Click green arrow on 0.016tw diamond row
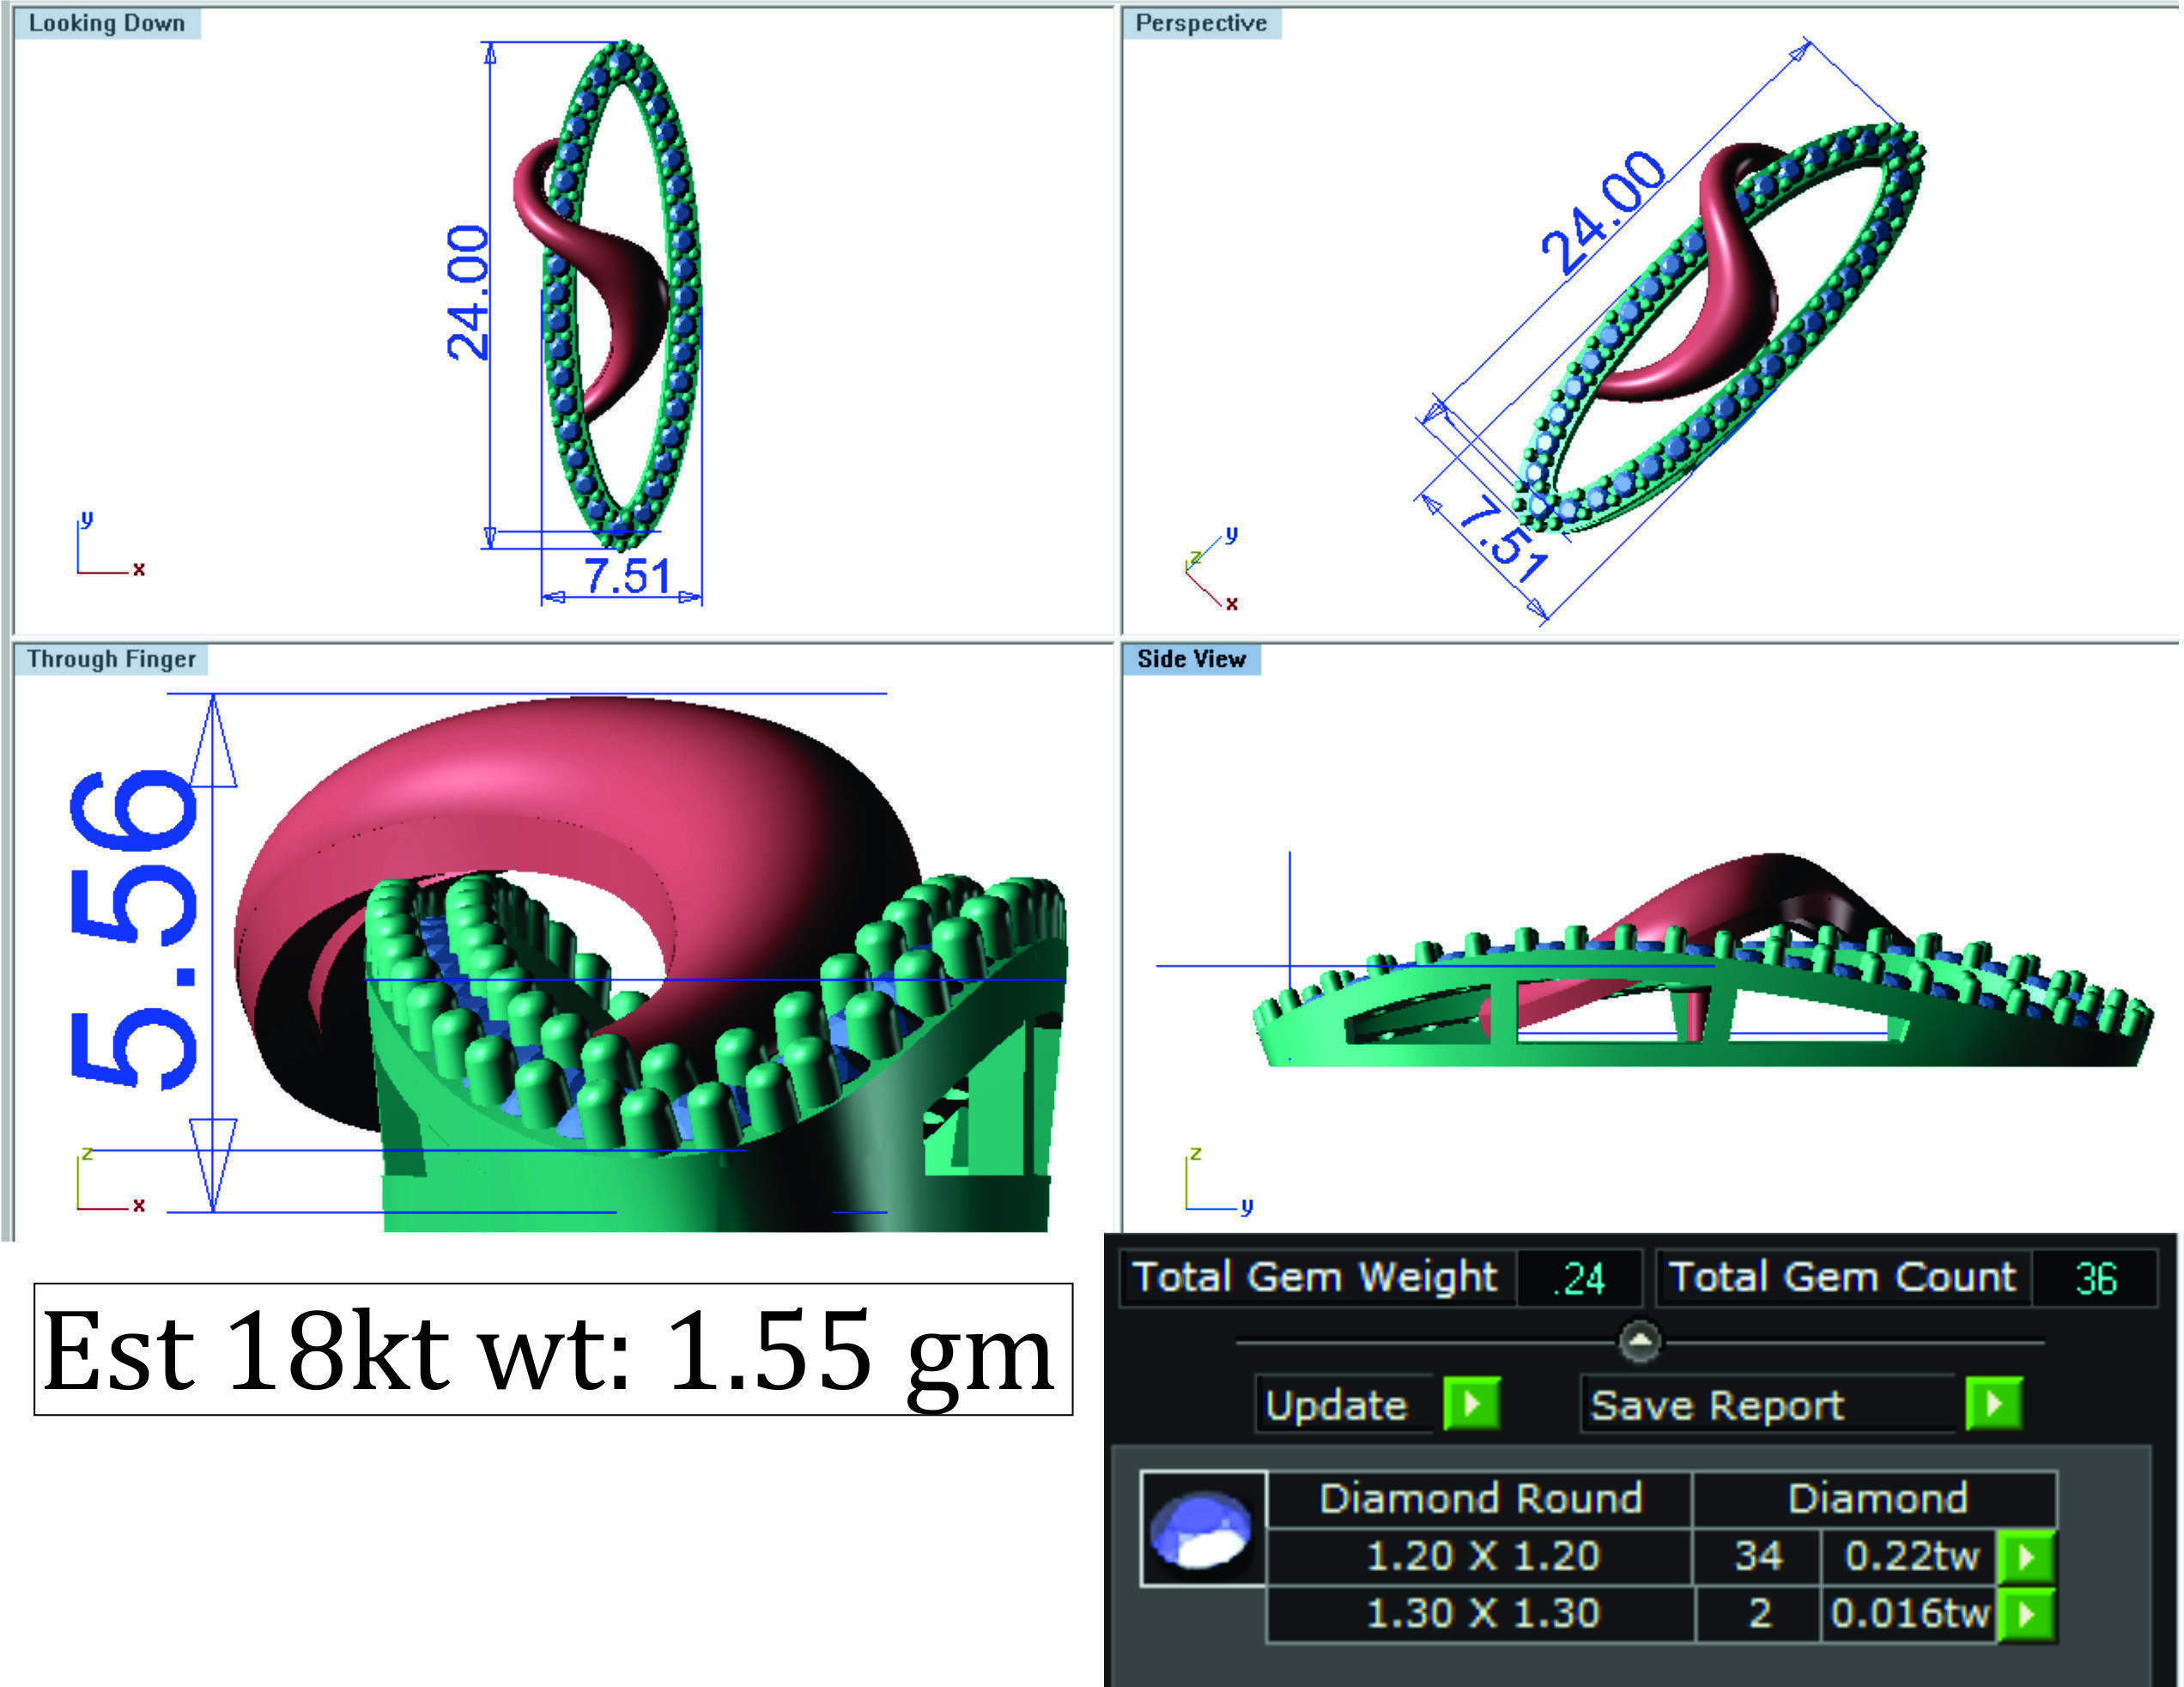 click(2026, 1614)
